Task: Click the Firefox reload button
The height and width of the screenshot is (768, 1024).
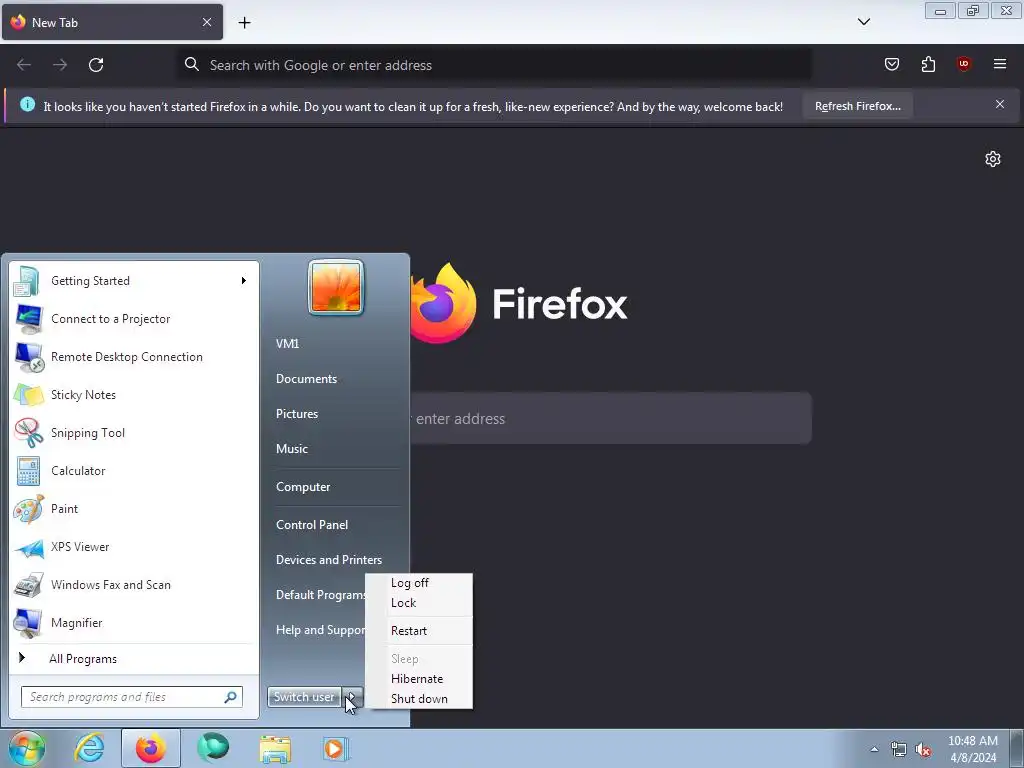Action: tap(96, 65)
